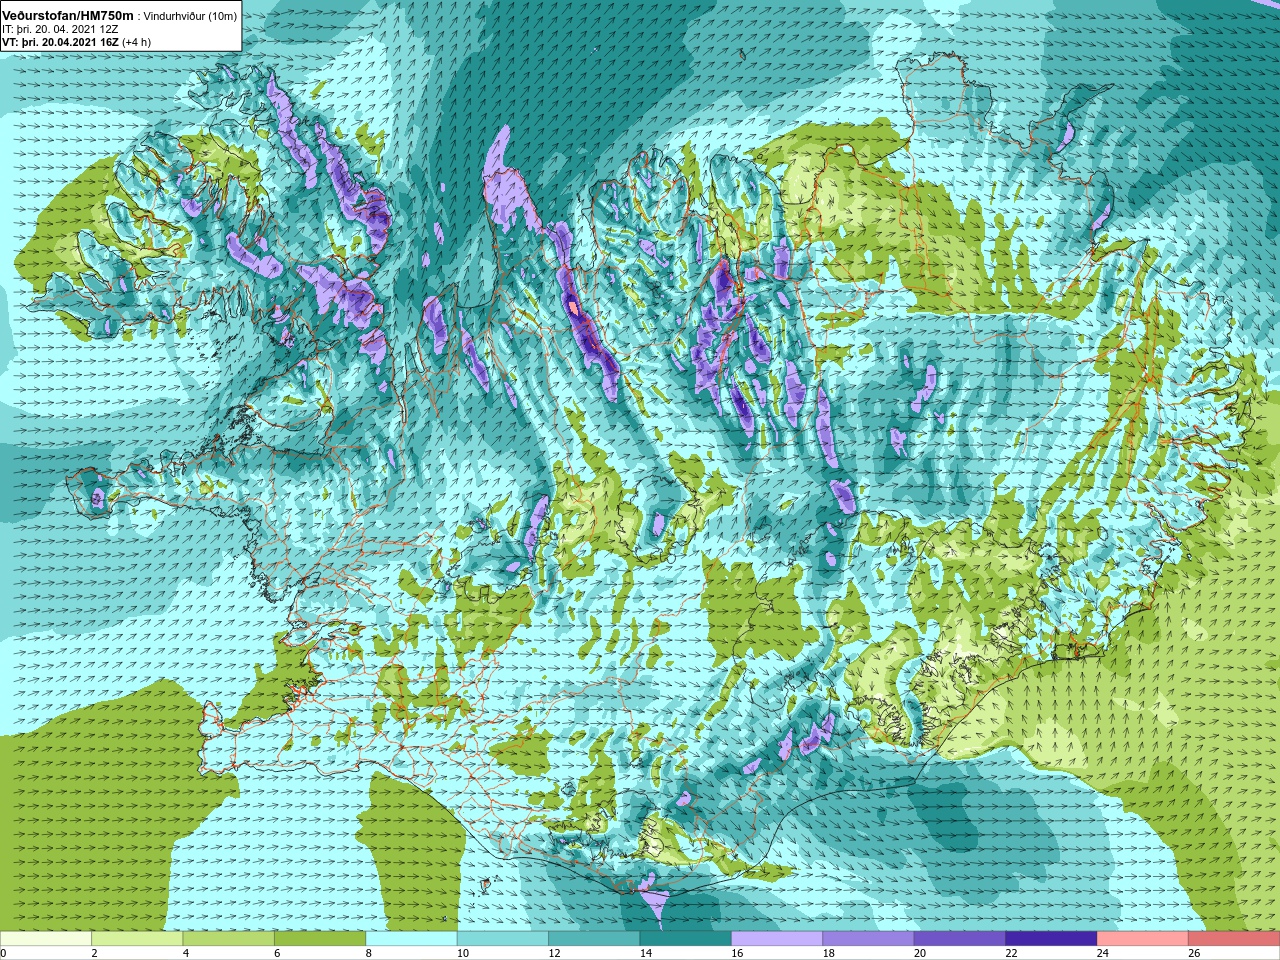This screenshot has width=1280, height=960.
Task: Click the 20–22 violet legend swatch
Action: click(x=960, y=939)
